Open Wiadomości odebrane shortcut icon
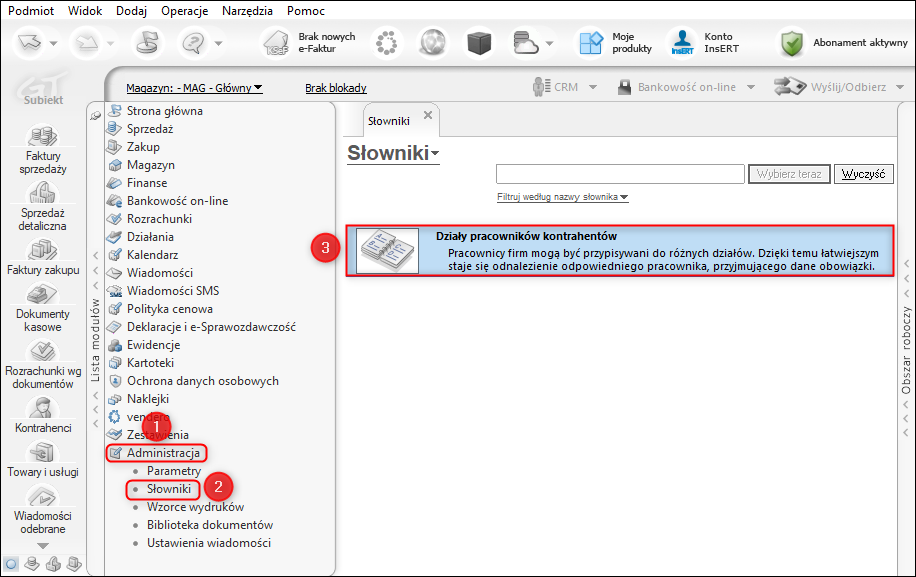This screenshot has width=916, height=577. coord(43,496)
